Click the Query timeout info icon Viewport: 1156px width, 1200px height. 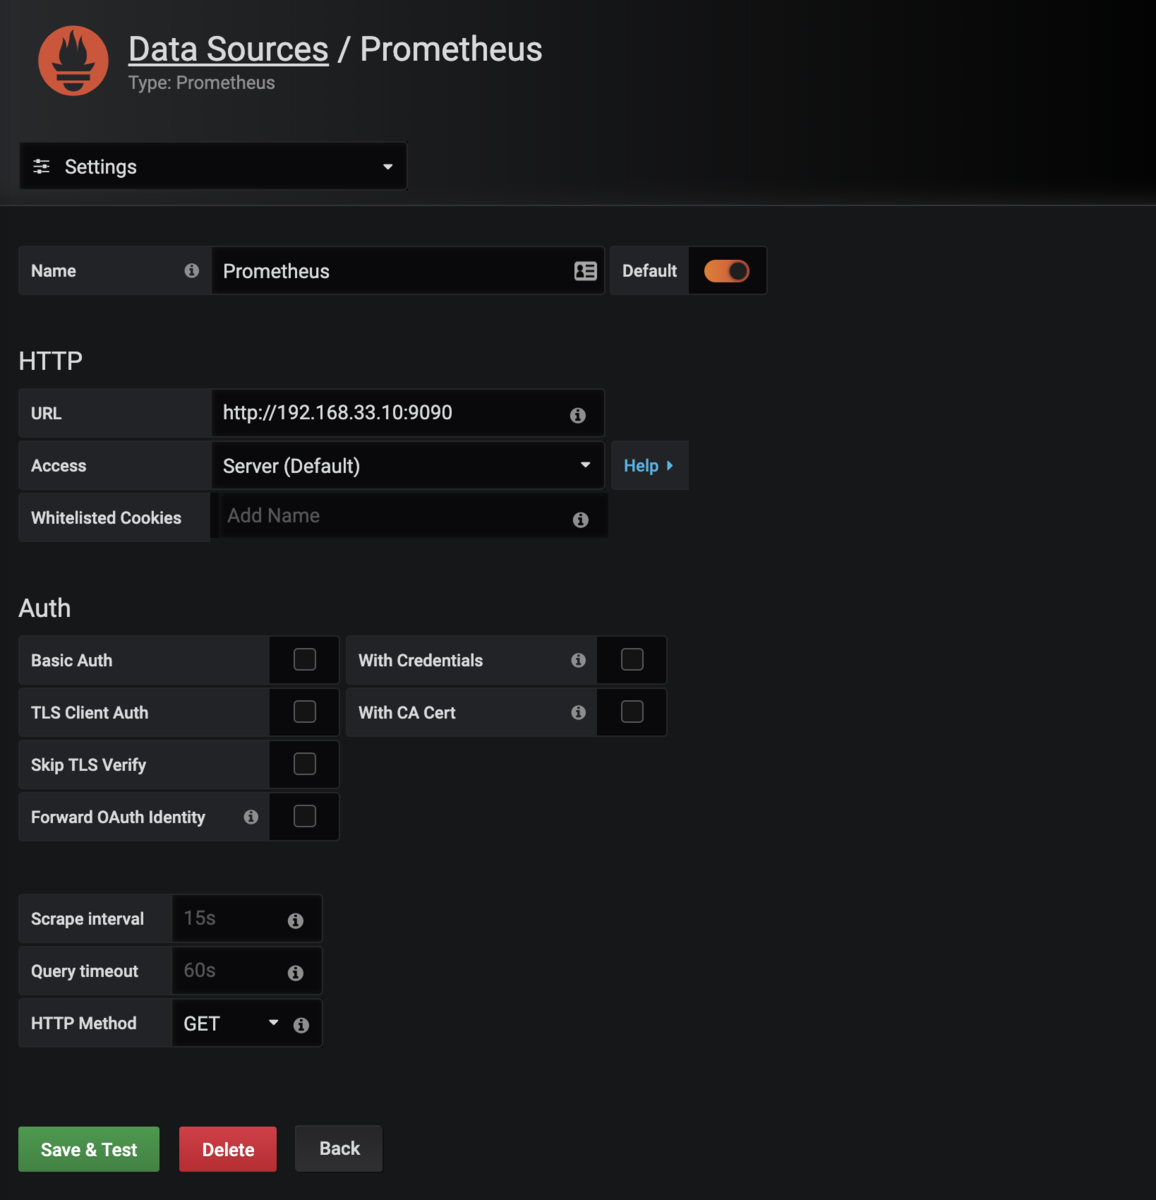(295, 973)
